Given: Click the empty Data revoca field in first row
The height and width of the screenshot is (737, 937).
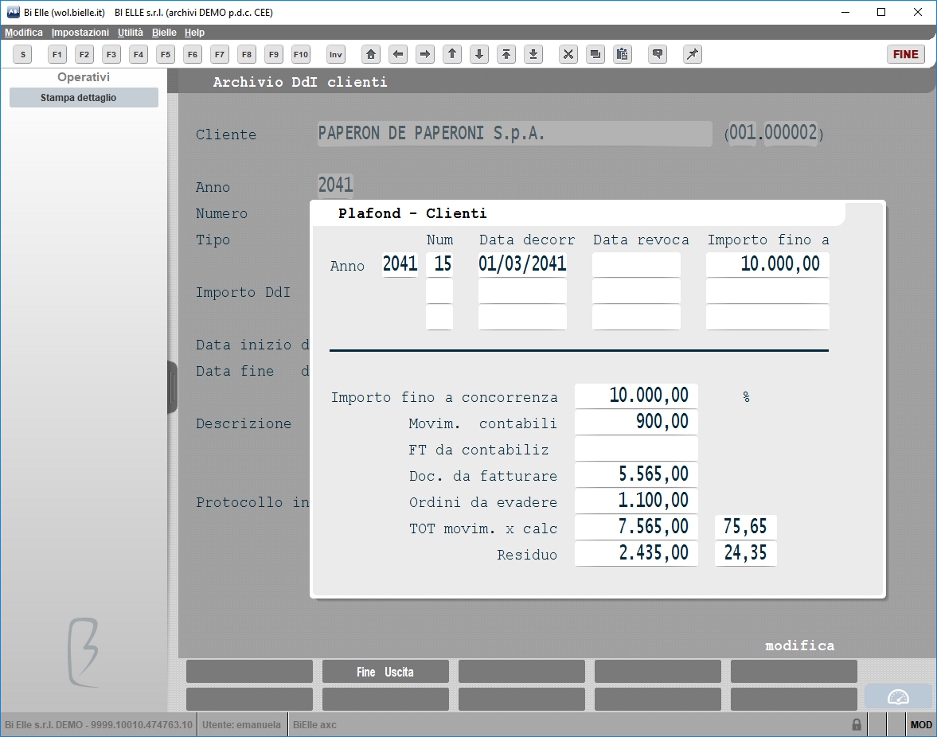Looking at the screenshot, I should coord(636,264).
